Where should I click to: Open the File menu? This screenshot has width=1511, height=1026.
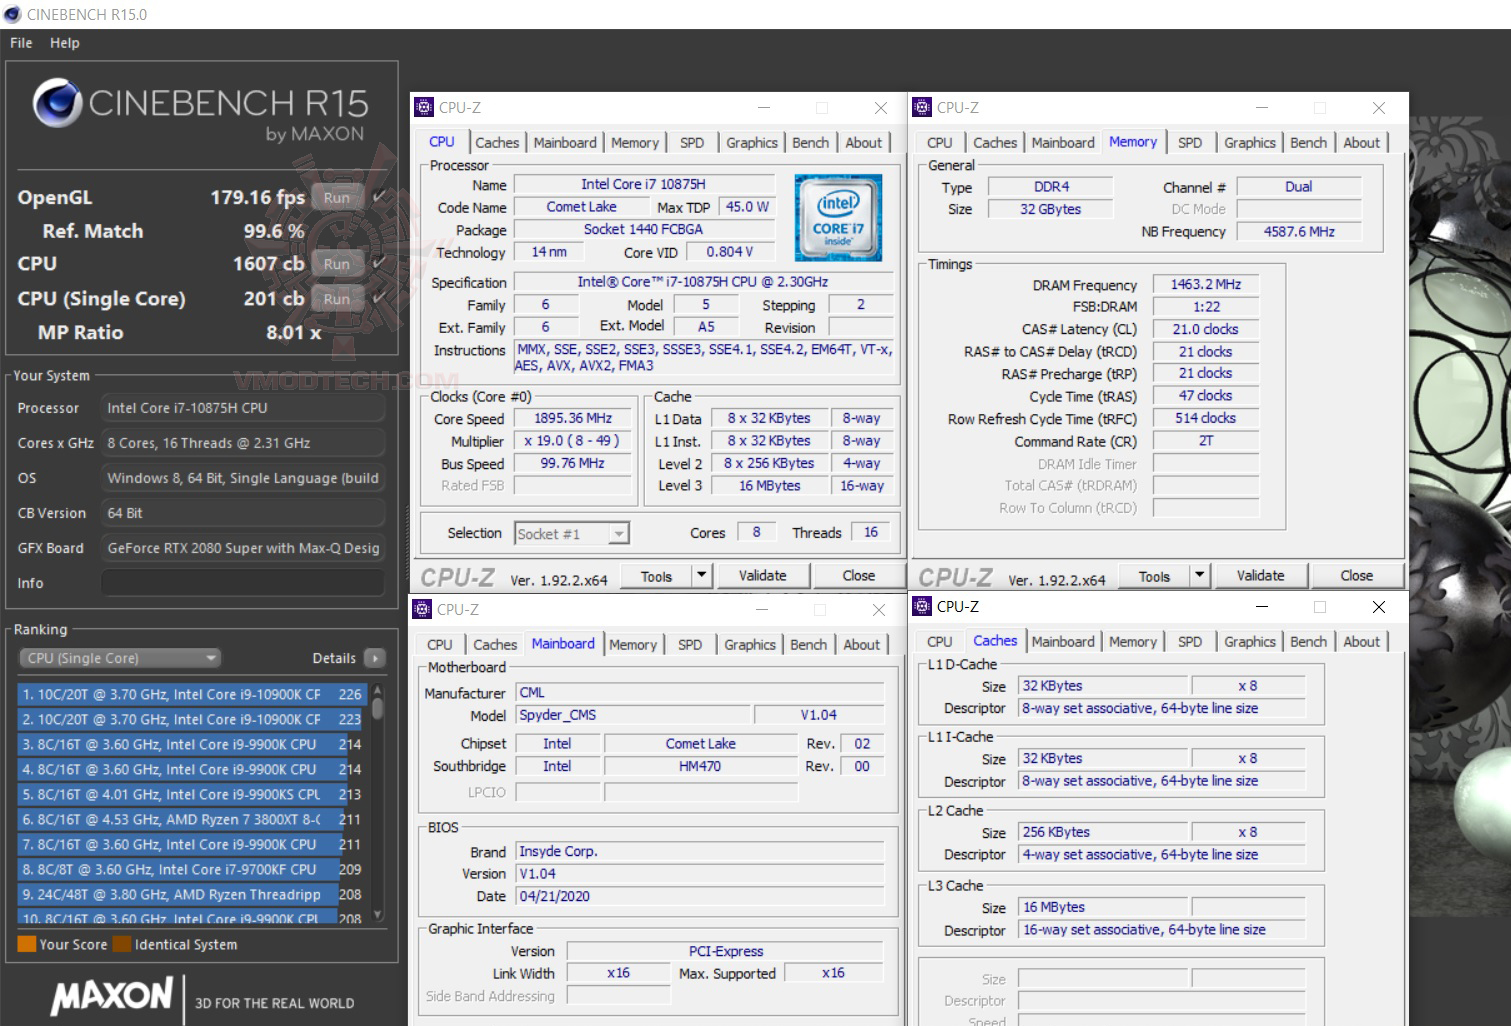pyautogui.click(x=21, y=43)
